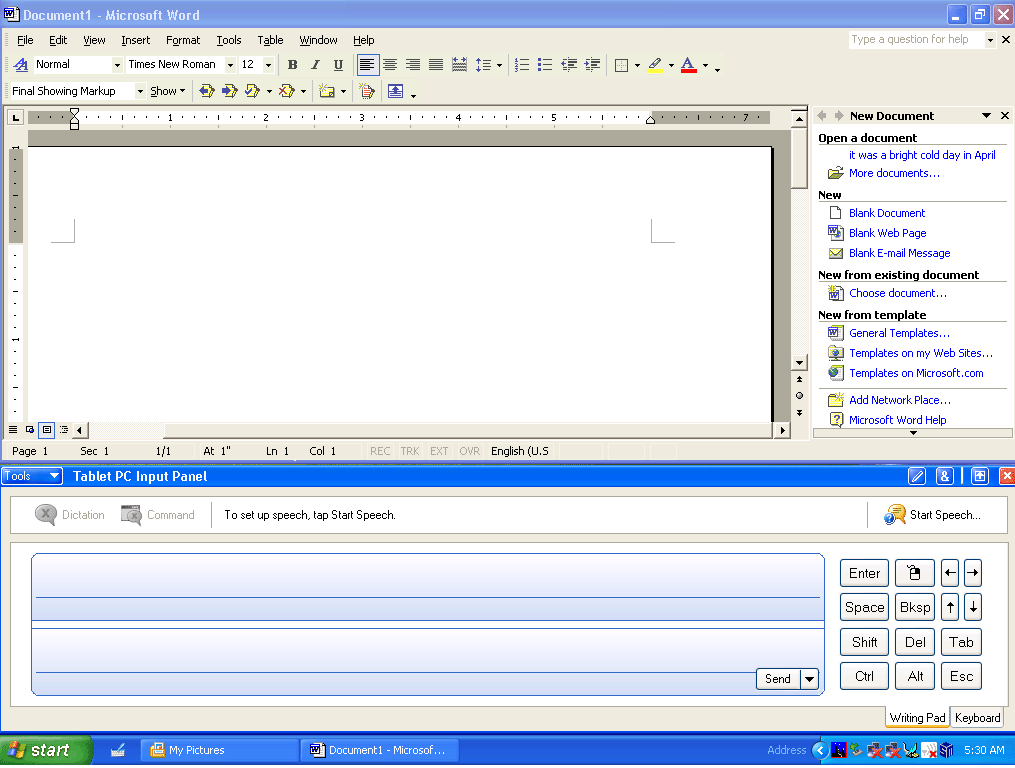
Task: Click the vertical scrollbar down arrow
Action: tap(799, 363)
